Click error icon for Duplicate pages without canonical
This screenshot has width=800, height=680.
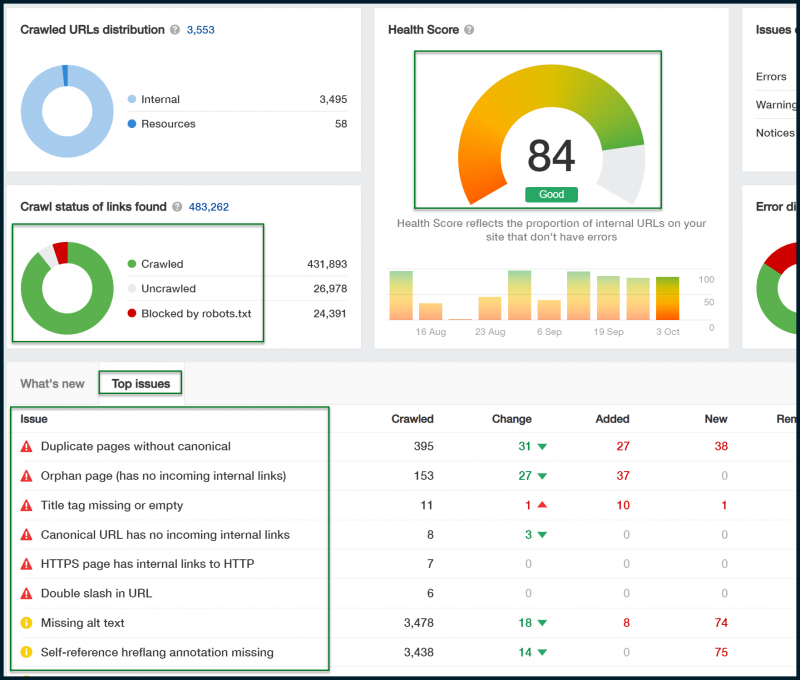click(27, 446)
